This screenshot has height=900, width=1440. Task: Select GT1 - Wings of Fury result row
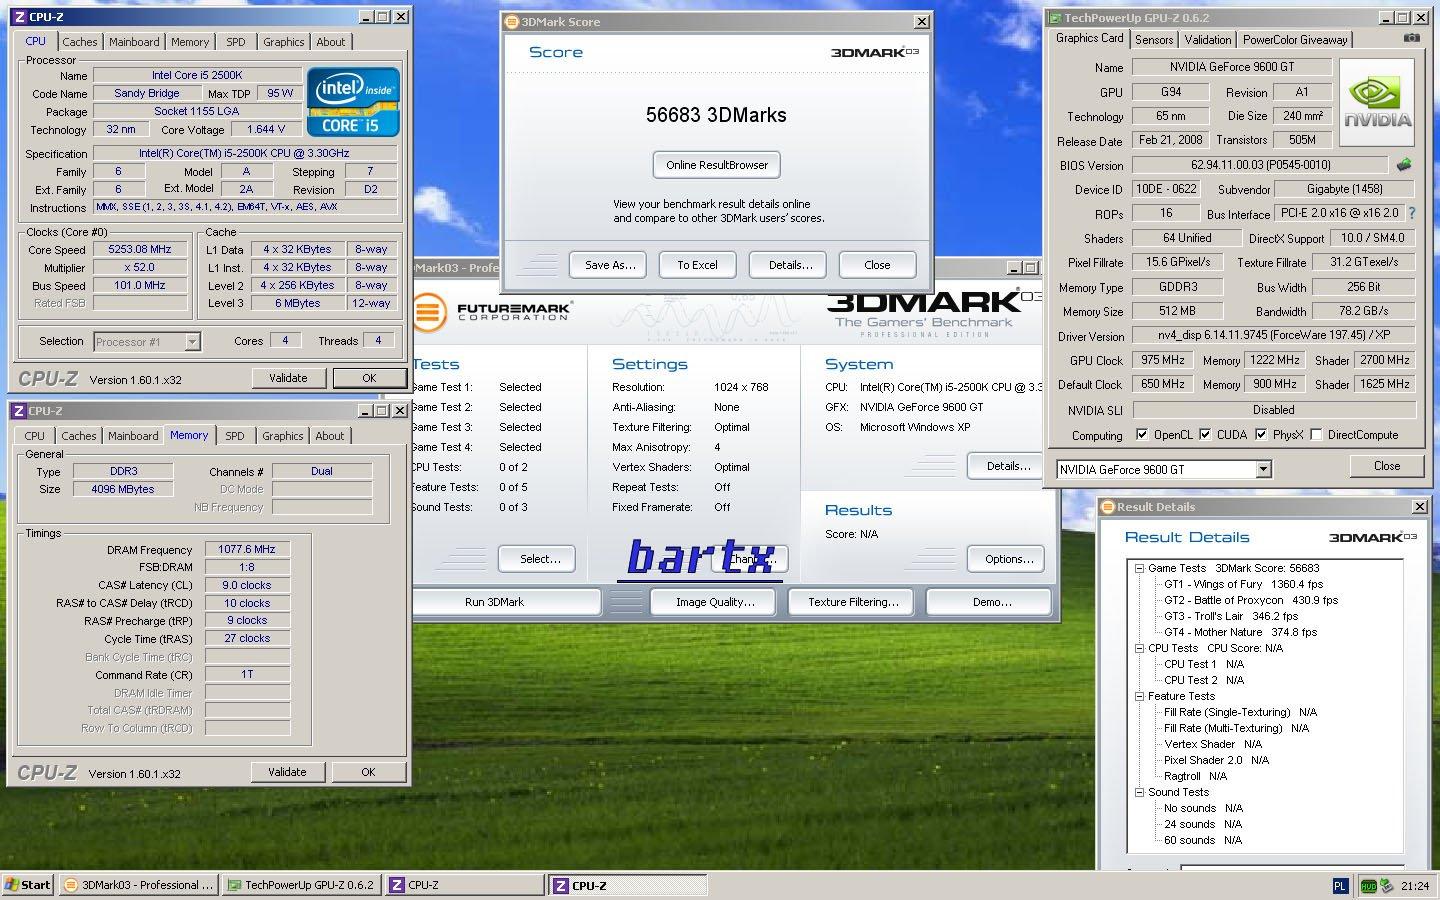coord(1243,584)
